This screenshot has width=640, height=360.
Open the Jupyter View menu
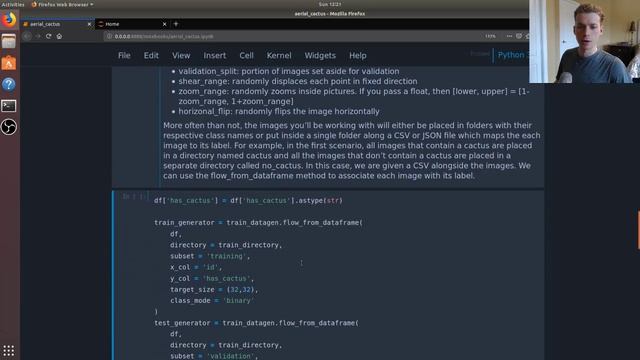tap(181, 56)
